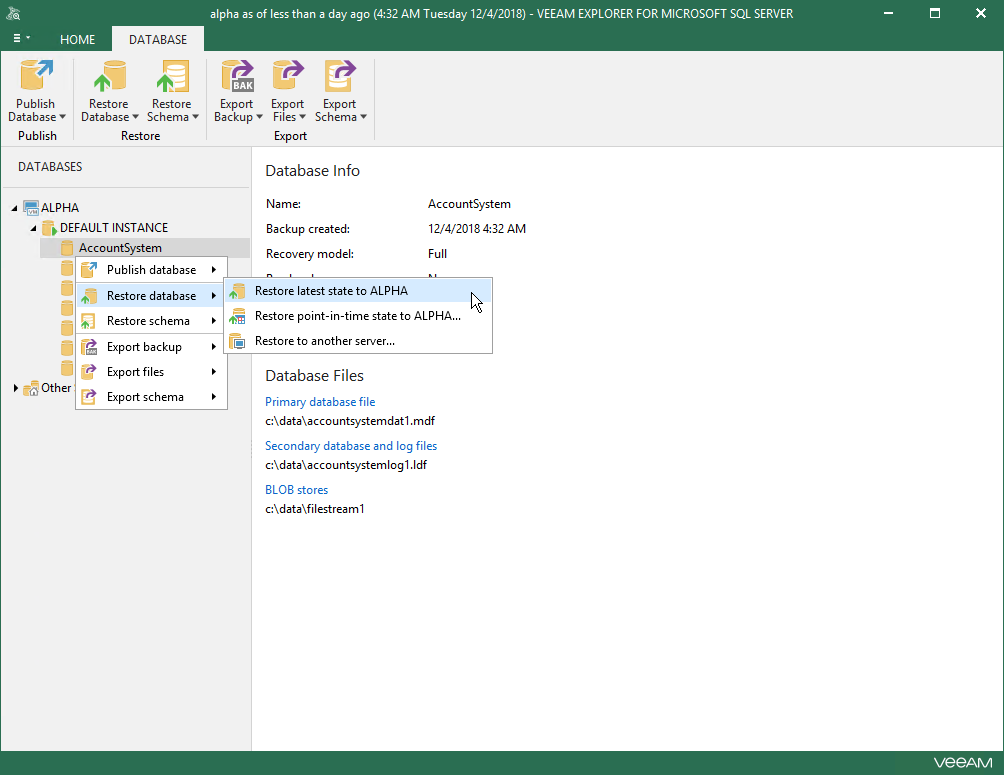Viewport: 1004px width, 775px height.
Task: Select Restore latest state to ALPHA
Action: coord(358,291)
